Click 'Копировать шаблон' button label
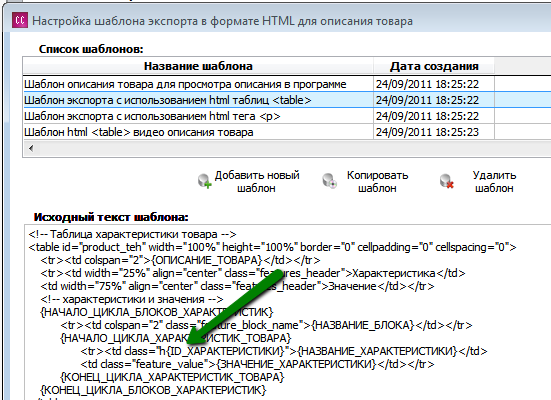Viewport: 551px width, 400px height. click(x=377, y=181)
